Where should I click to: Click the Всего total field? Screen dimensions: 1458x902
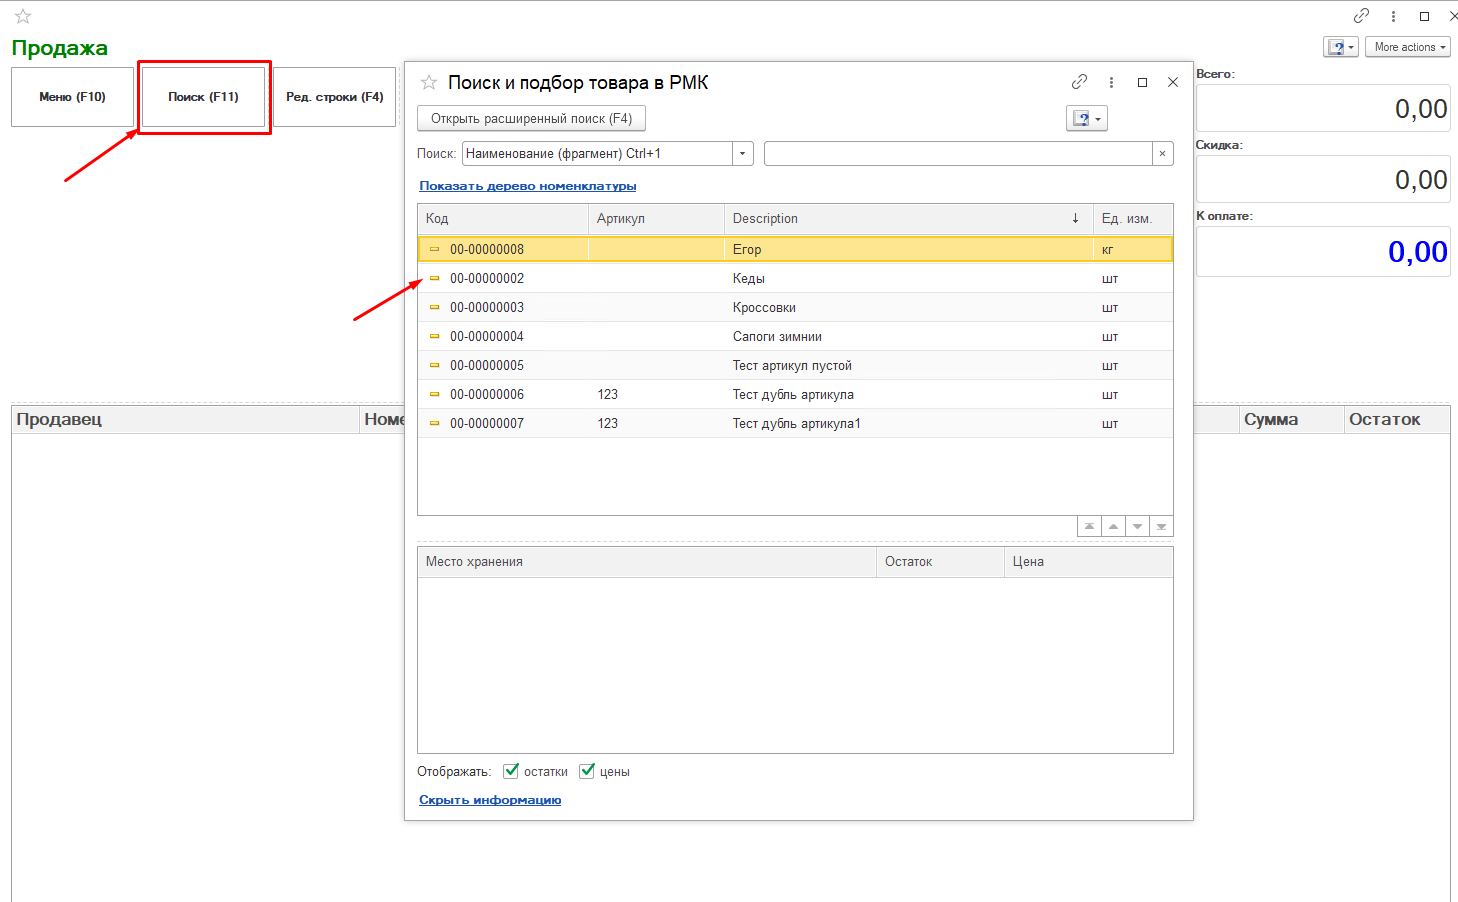(1323, 108)
